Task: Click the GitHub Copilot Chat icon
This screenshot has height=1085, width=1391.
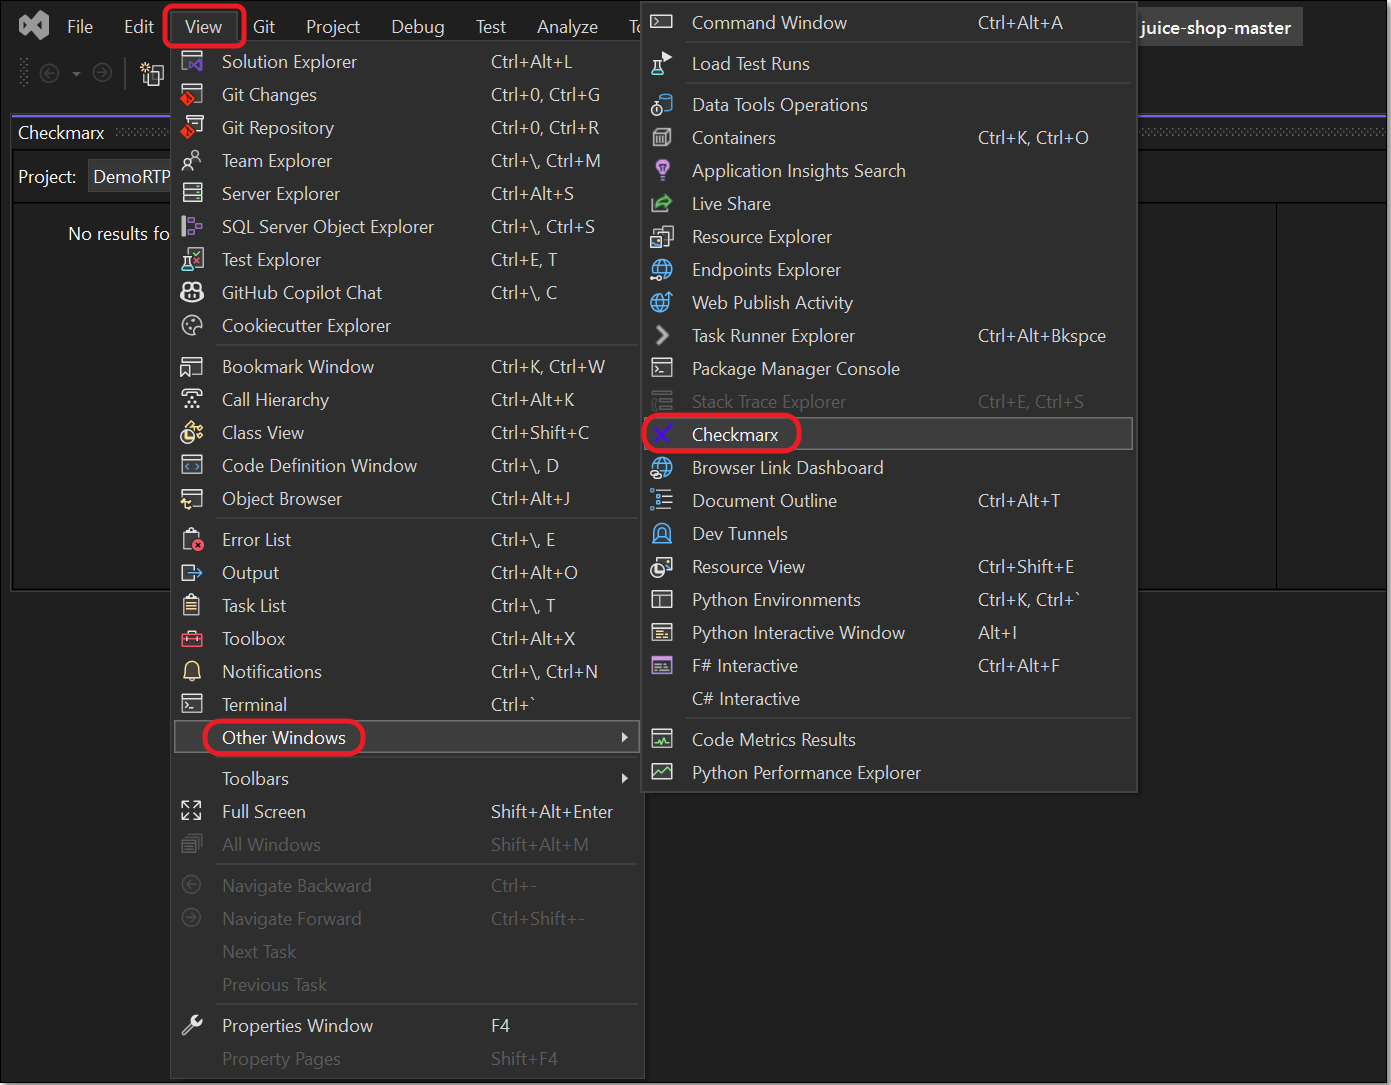Action: click(x=192, y=292)
